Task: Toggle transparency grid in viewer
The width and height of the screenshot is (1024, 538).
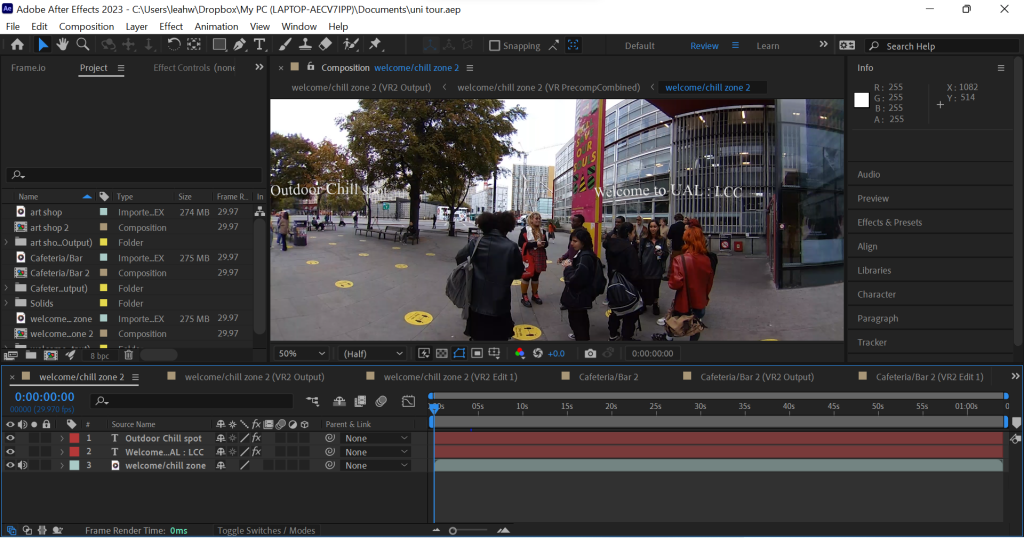Action: click(x=441, y=353)
